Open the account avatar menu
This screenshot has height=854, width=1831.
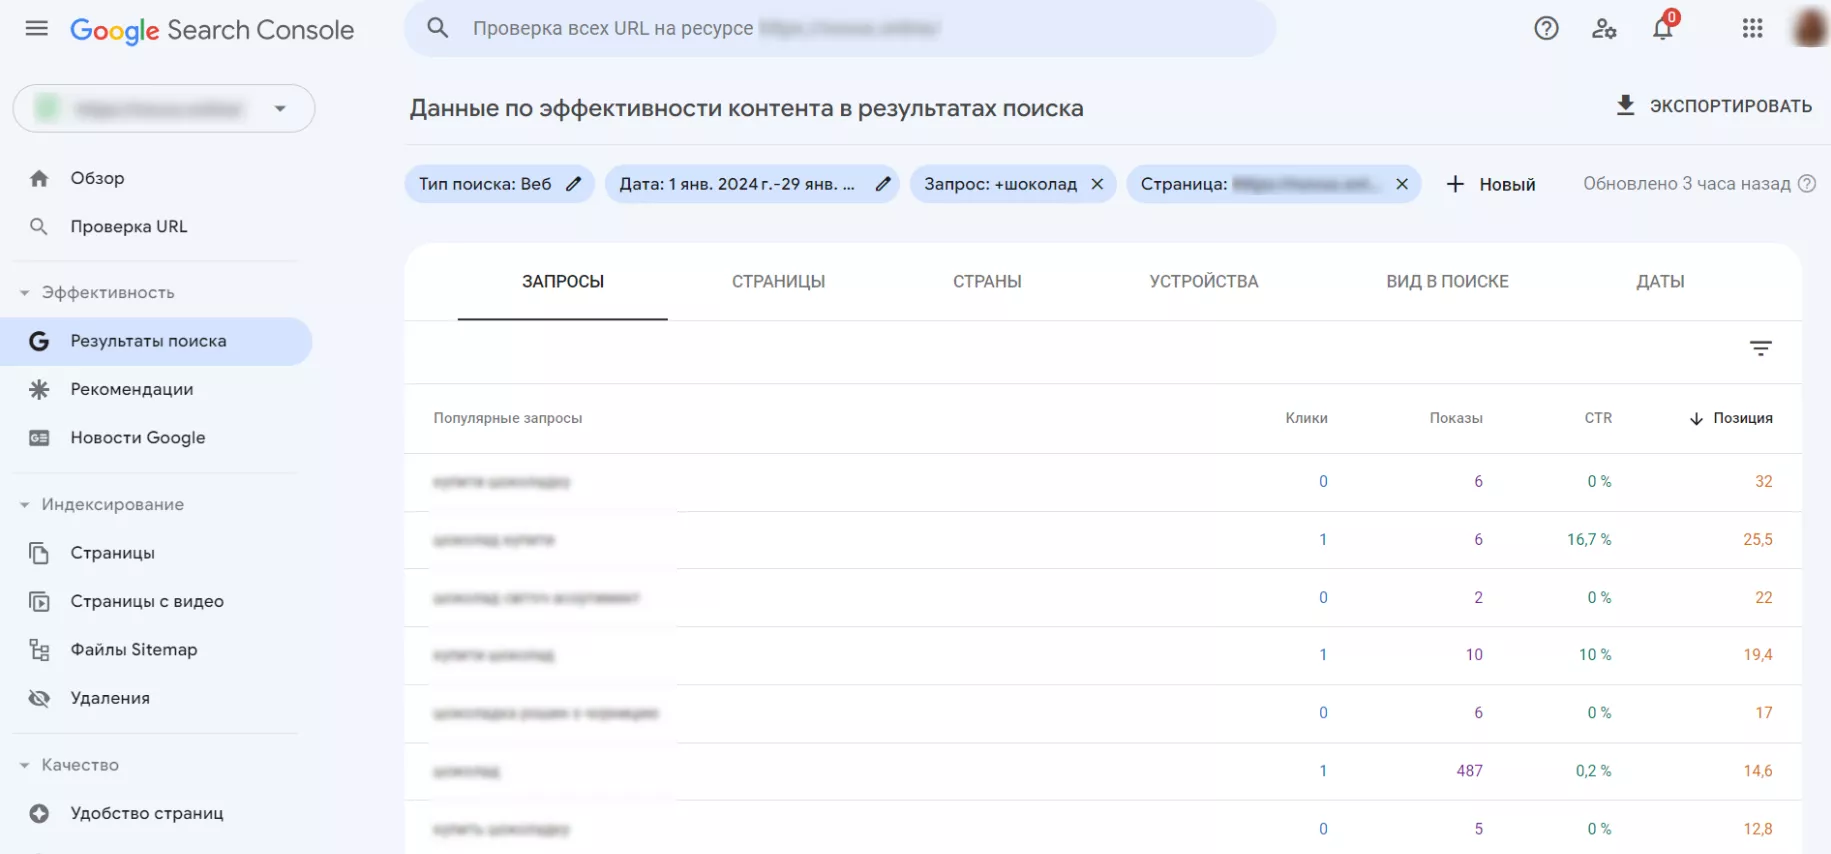click(x=1811, y=28)
